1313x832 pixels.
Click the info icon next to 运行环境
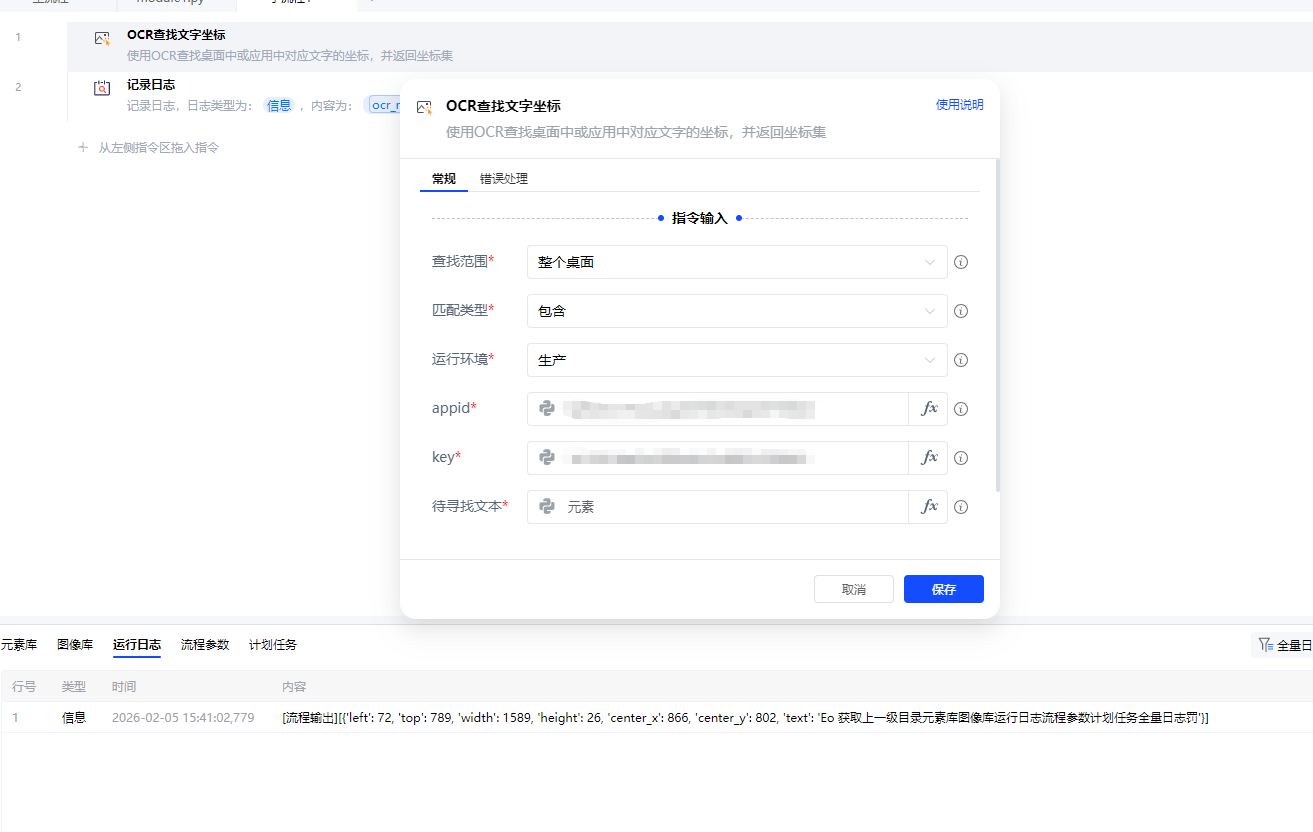click(960, 360)
